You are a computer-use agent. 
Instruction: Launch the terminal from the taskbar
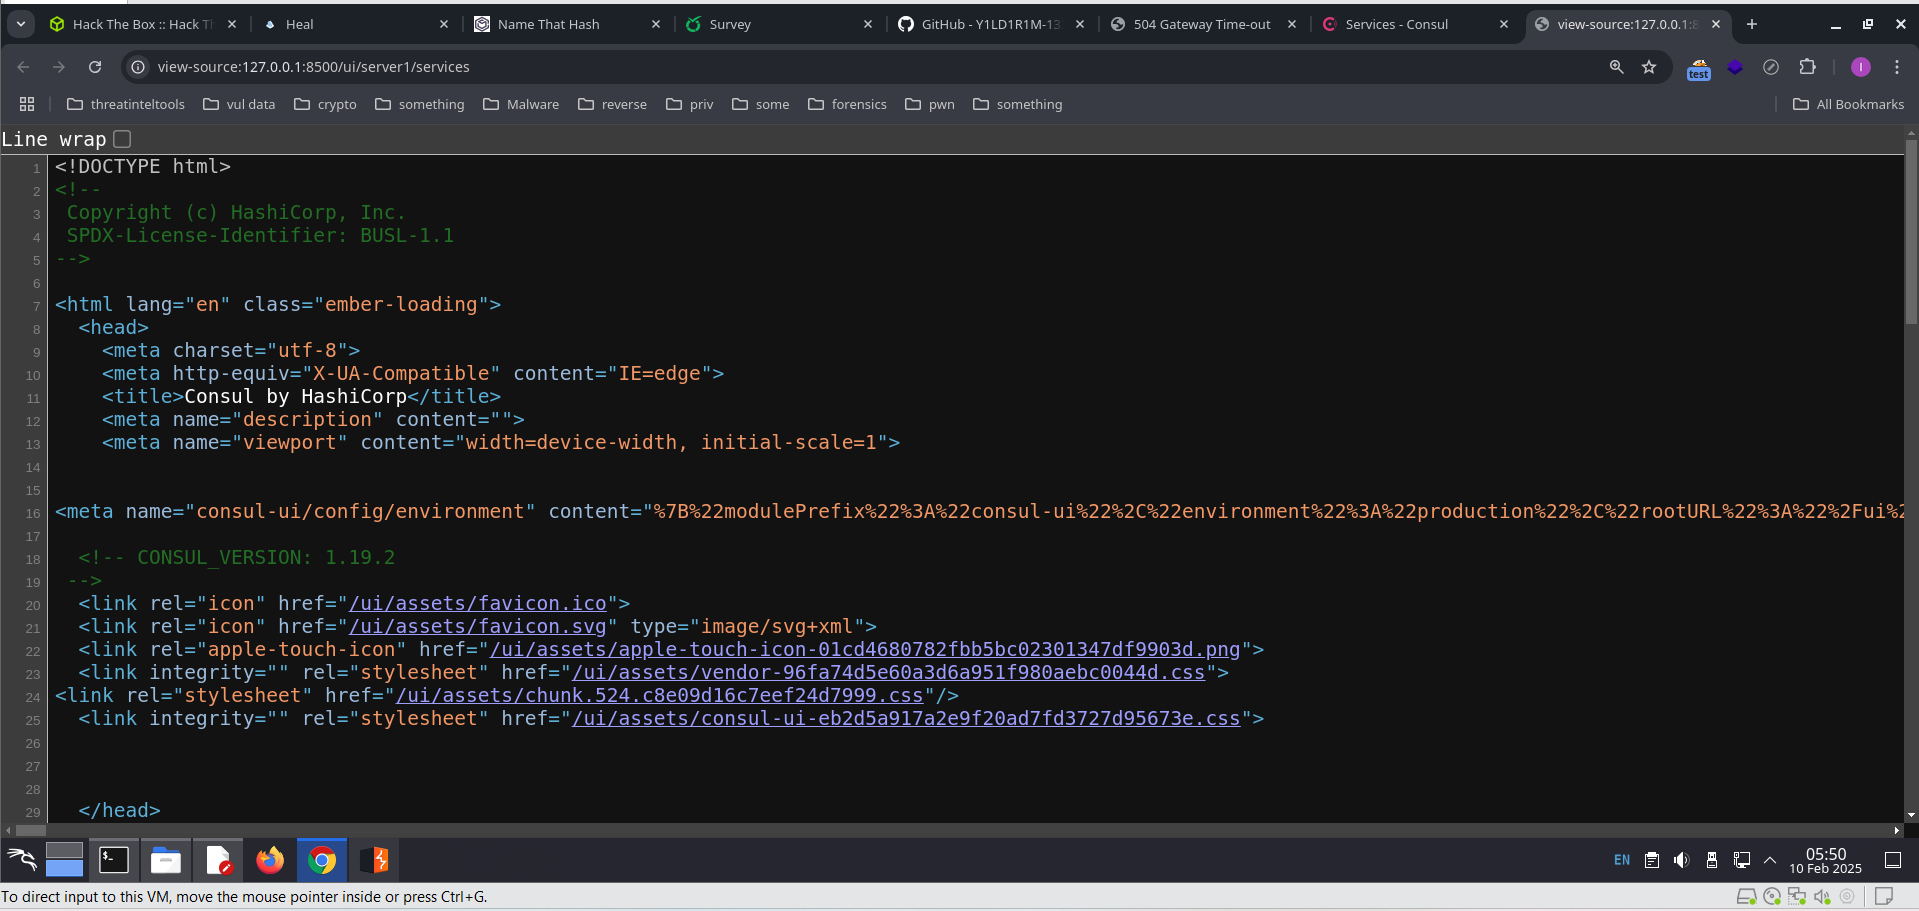coord(114,860)
